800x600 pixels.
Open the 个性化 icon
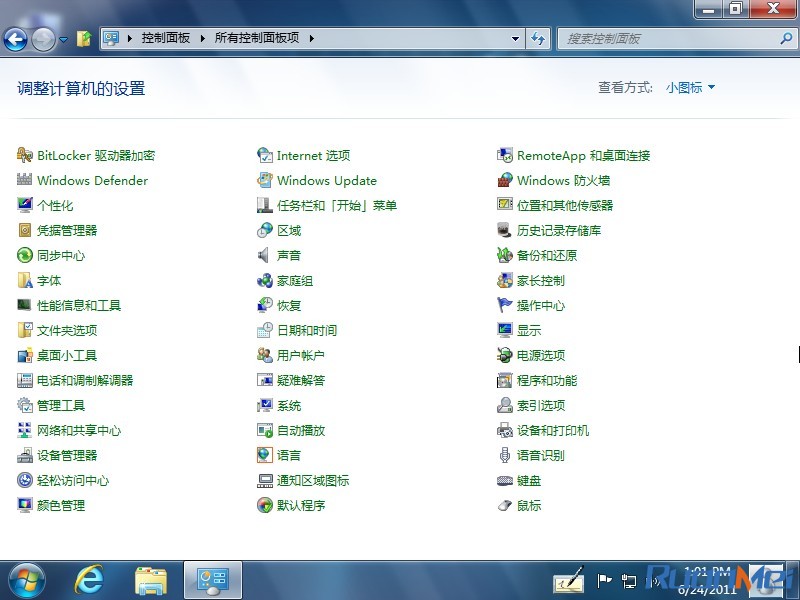[x=24, y=205]
